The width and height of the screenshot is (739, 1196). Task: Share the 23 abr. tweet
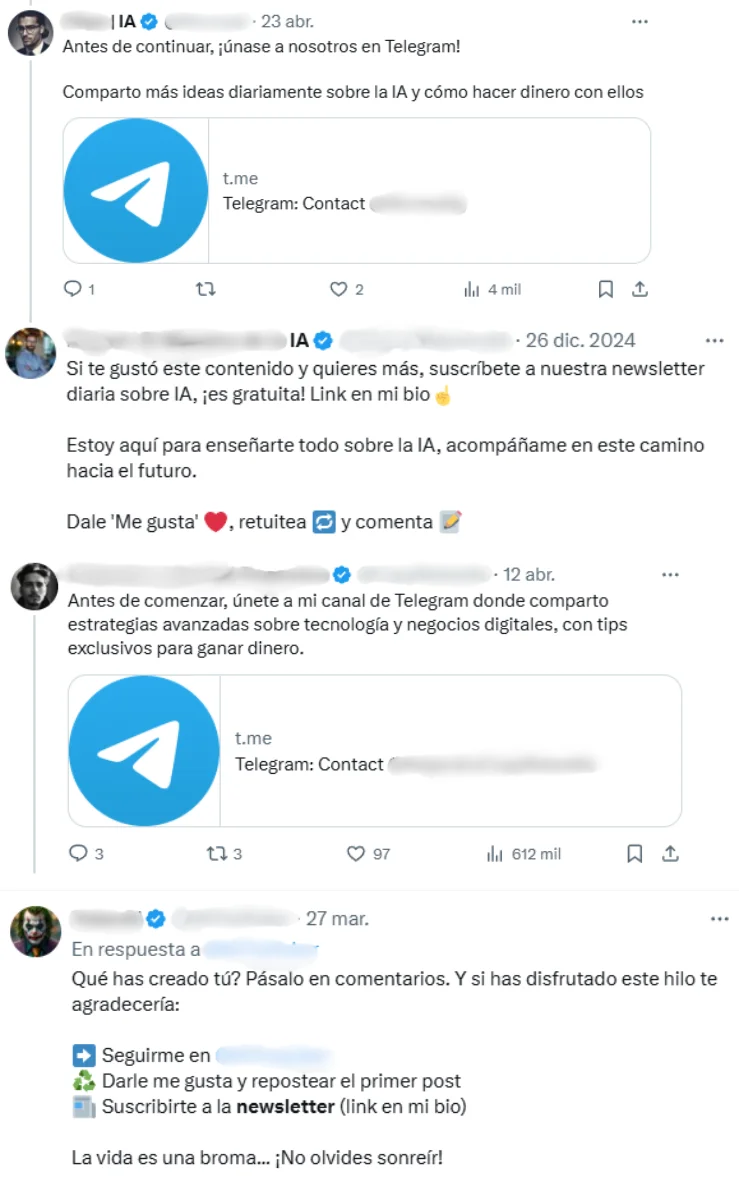click(x=640, y=289)
